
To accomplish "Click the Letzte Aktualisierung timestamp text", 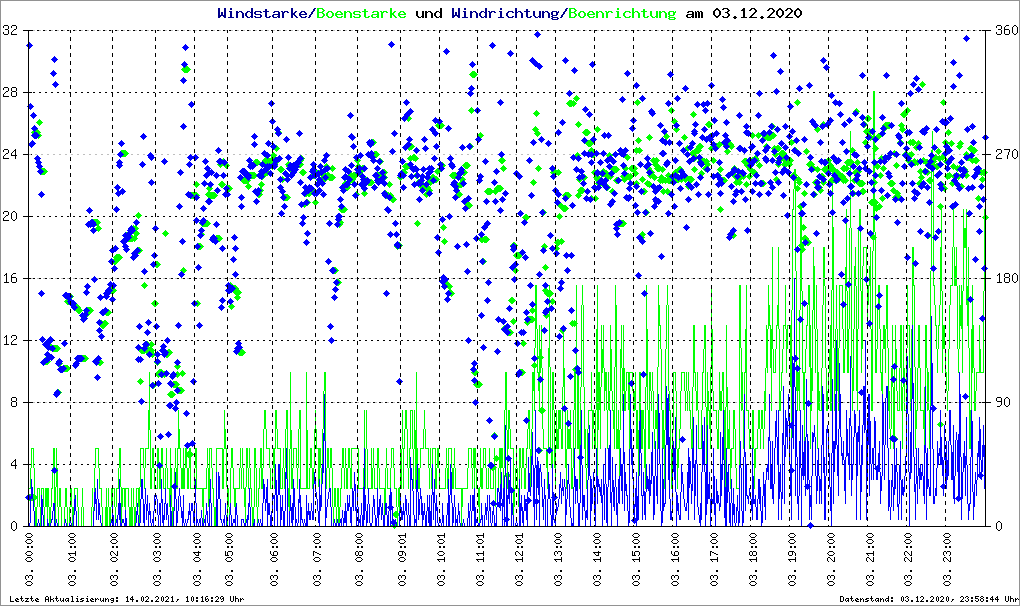I will point(125,599).
